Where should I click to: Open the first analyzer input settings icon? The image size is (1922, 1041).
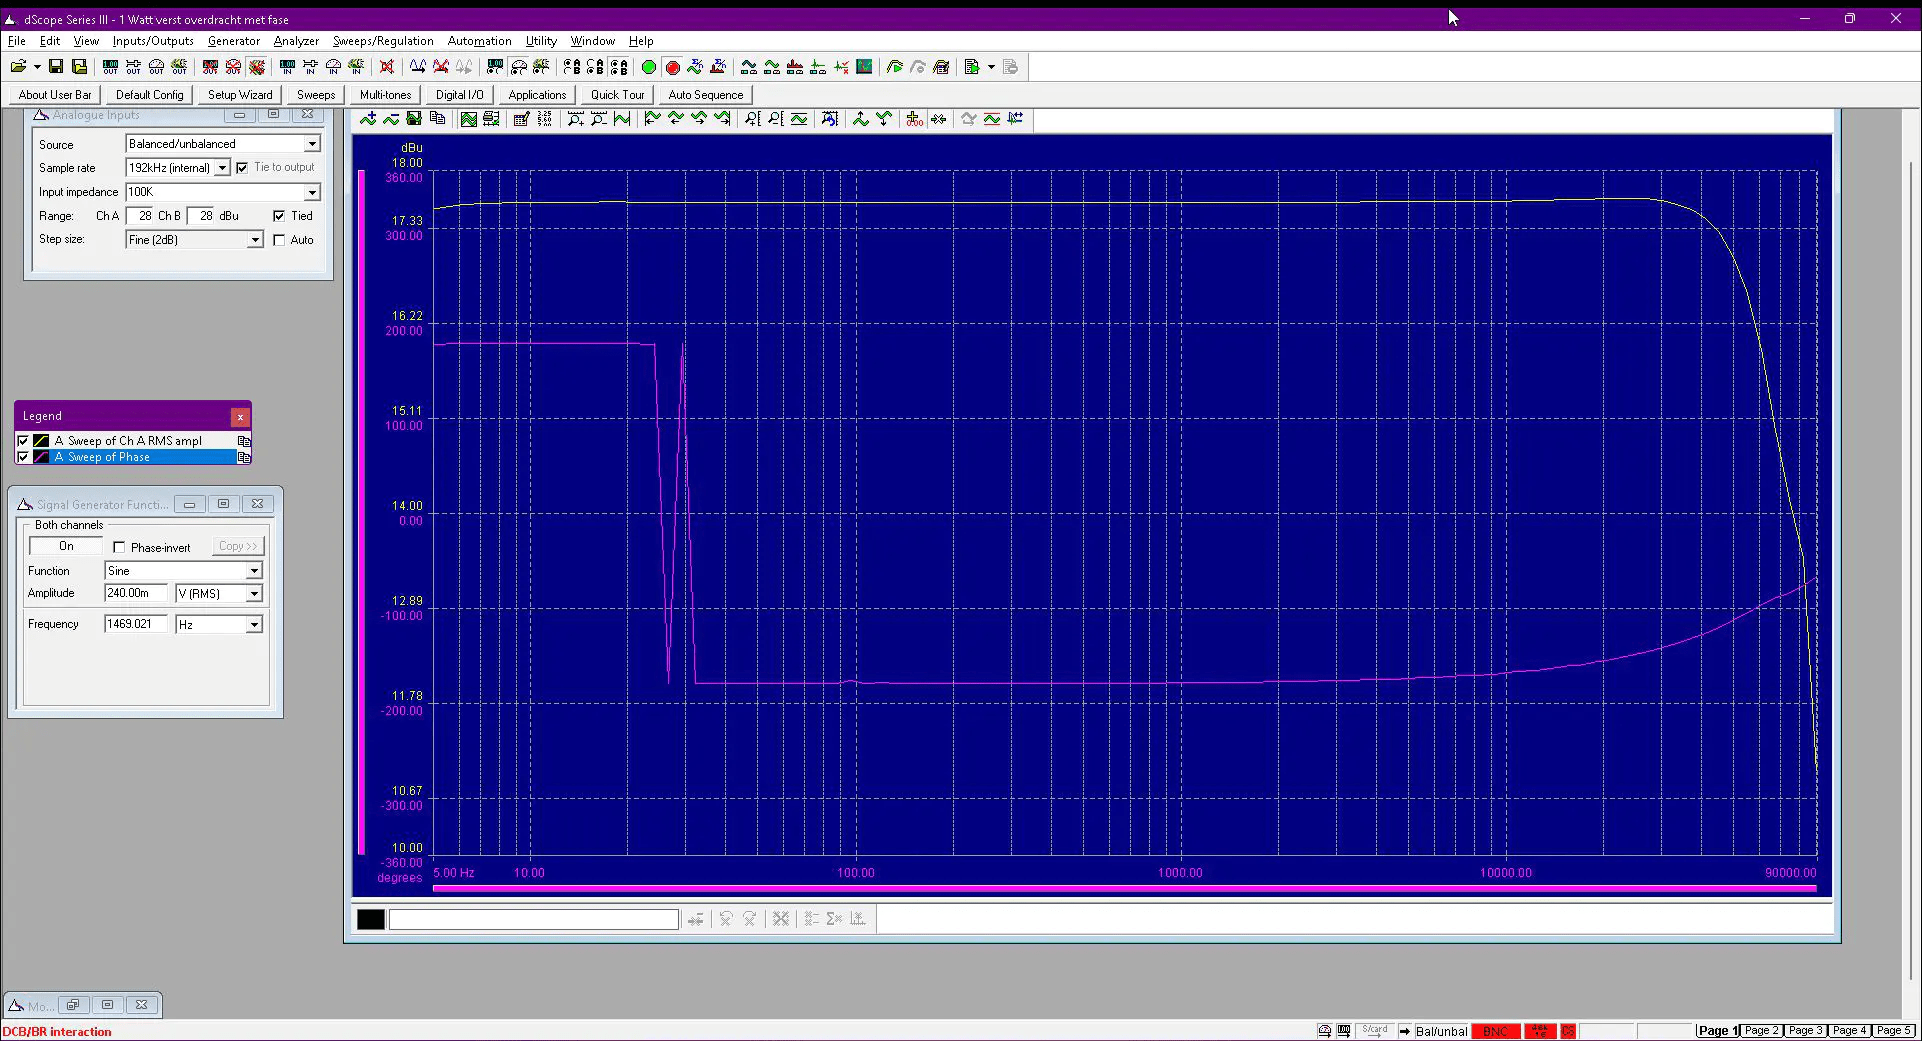point(287,67)
